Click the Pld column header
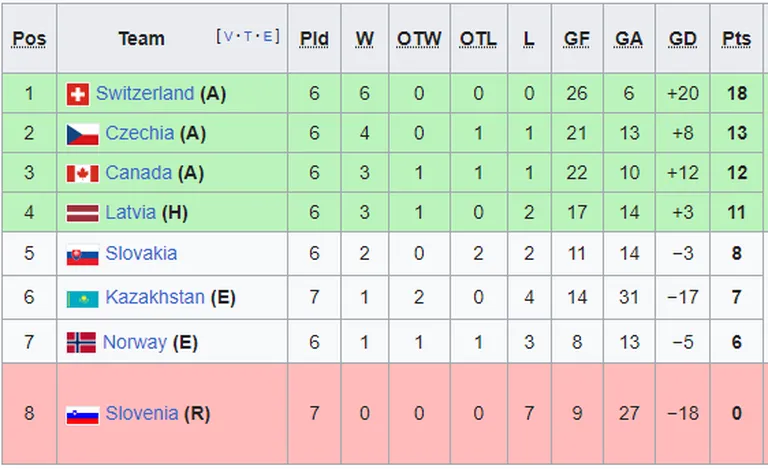This screenshot has width=768, height=469. 314,39
